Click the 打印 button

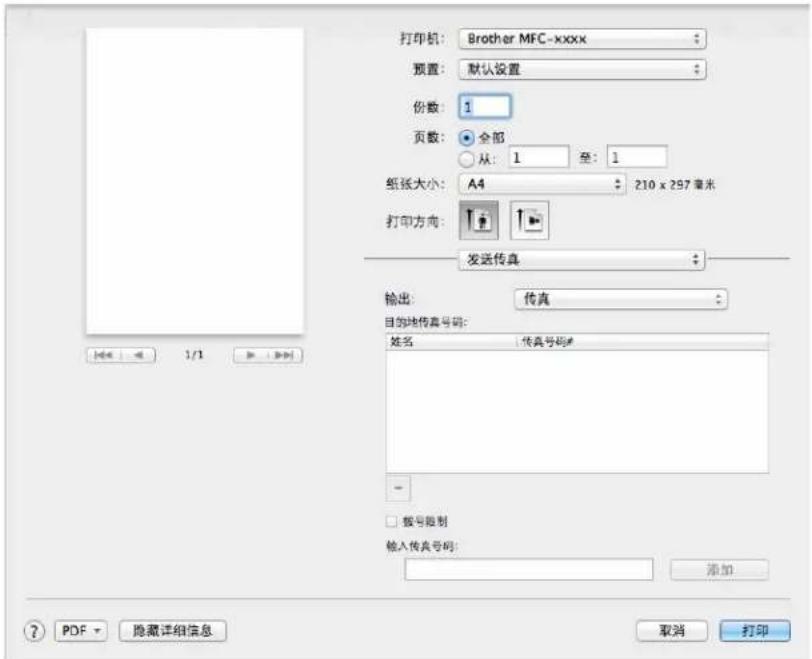point(755,631)
